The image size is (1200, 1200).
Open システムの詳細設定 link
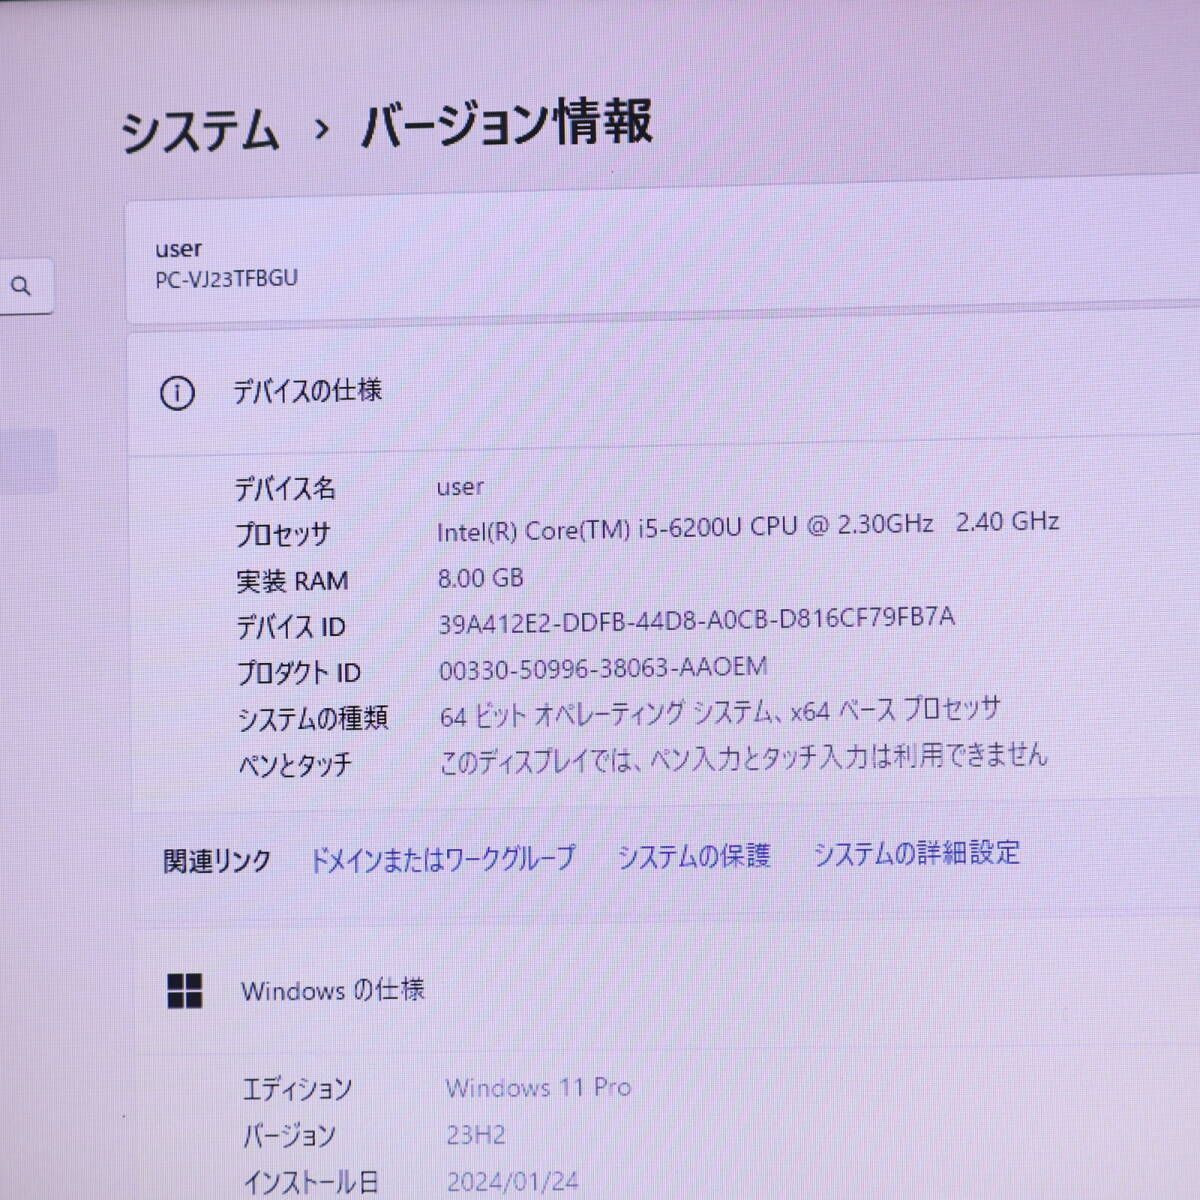916,852
